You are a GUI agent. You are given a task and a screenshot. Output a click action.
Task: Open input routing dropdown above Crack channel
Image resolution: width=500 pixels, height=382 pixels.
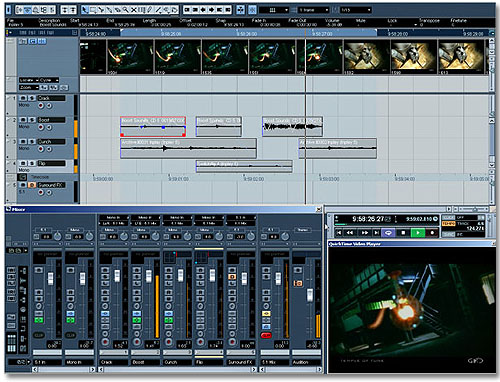pos(114,217)
